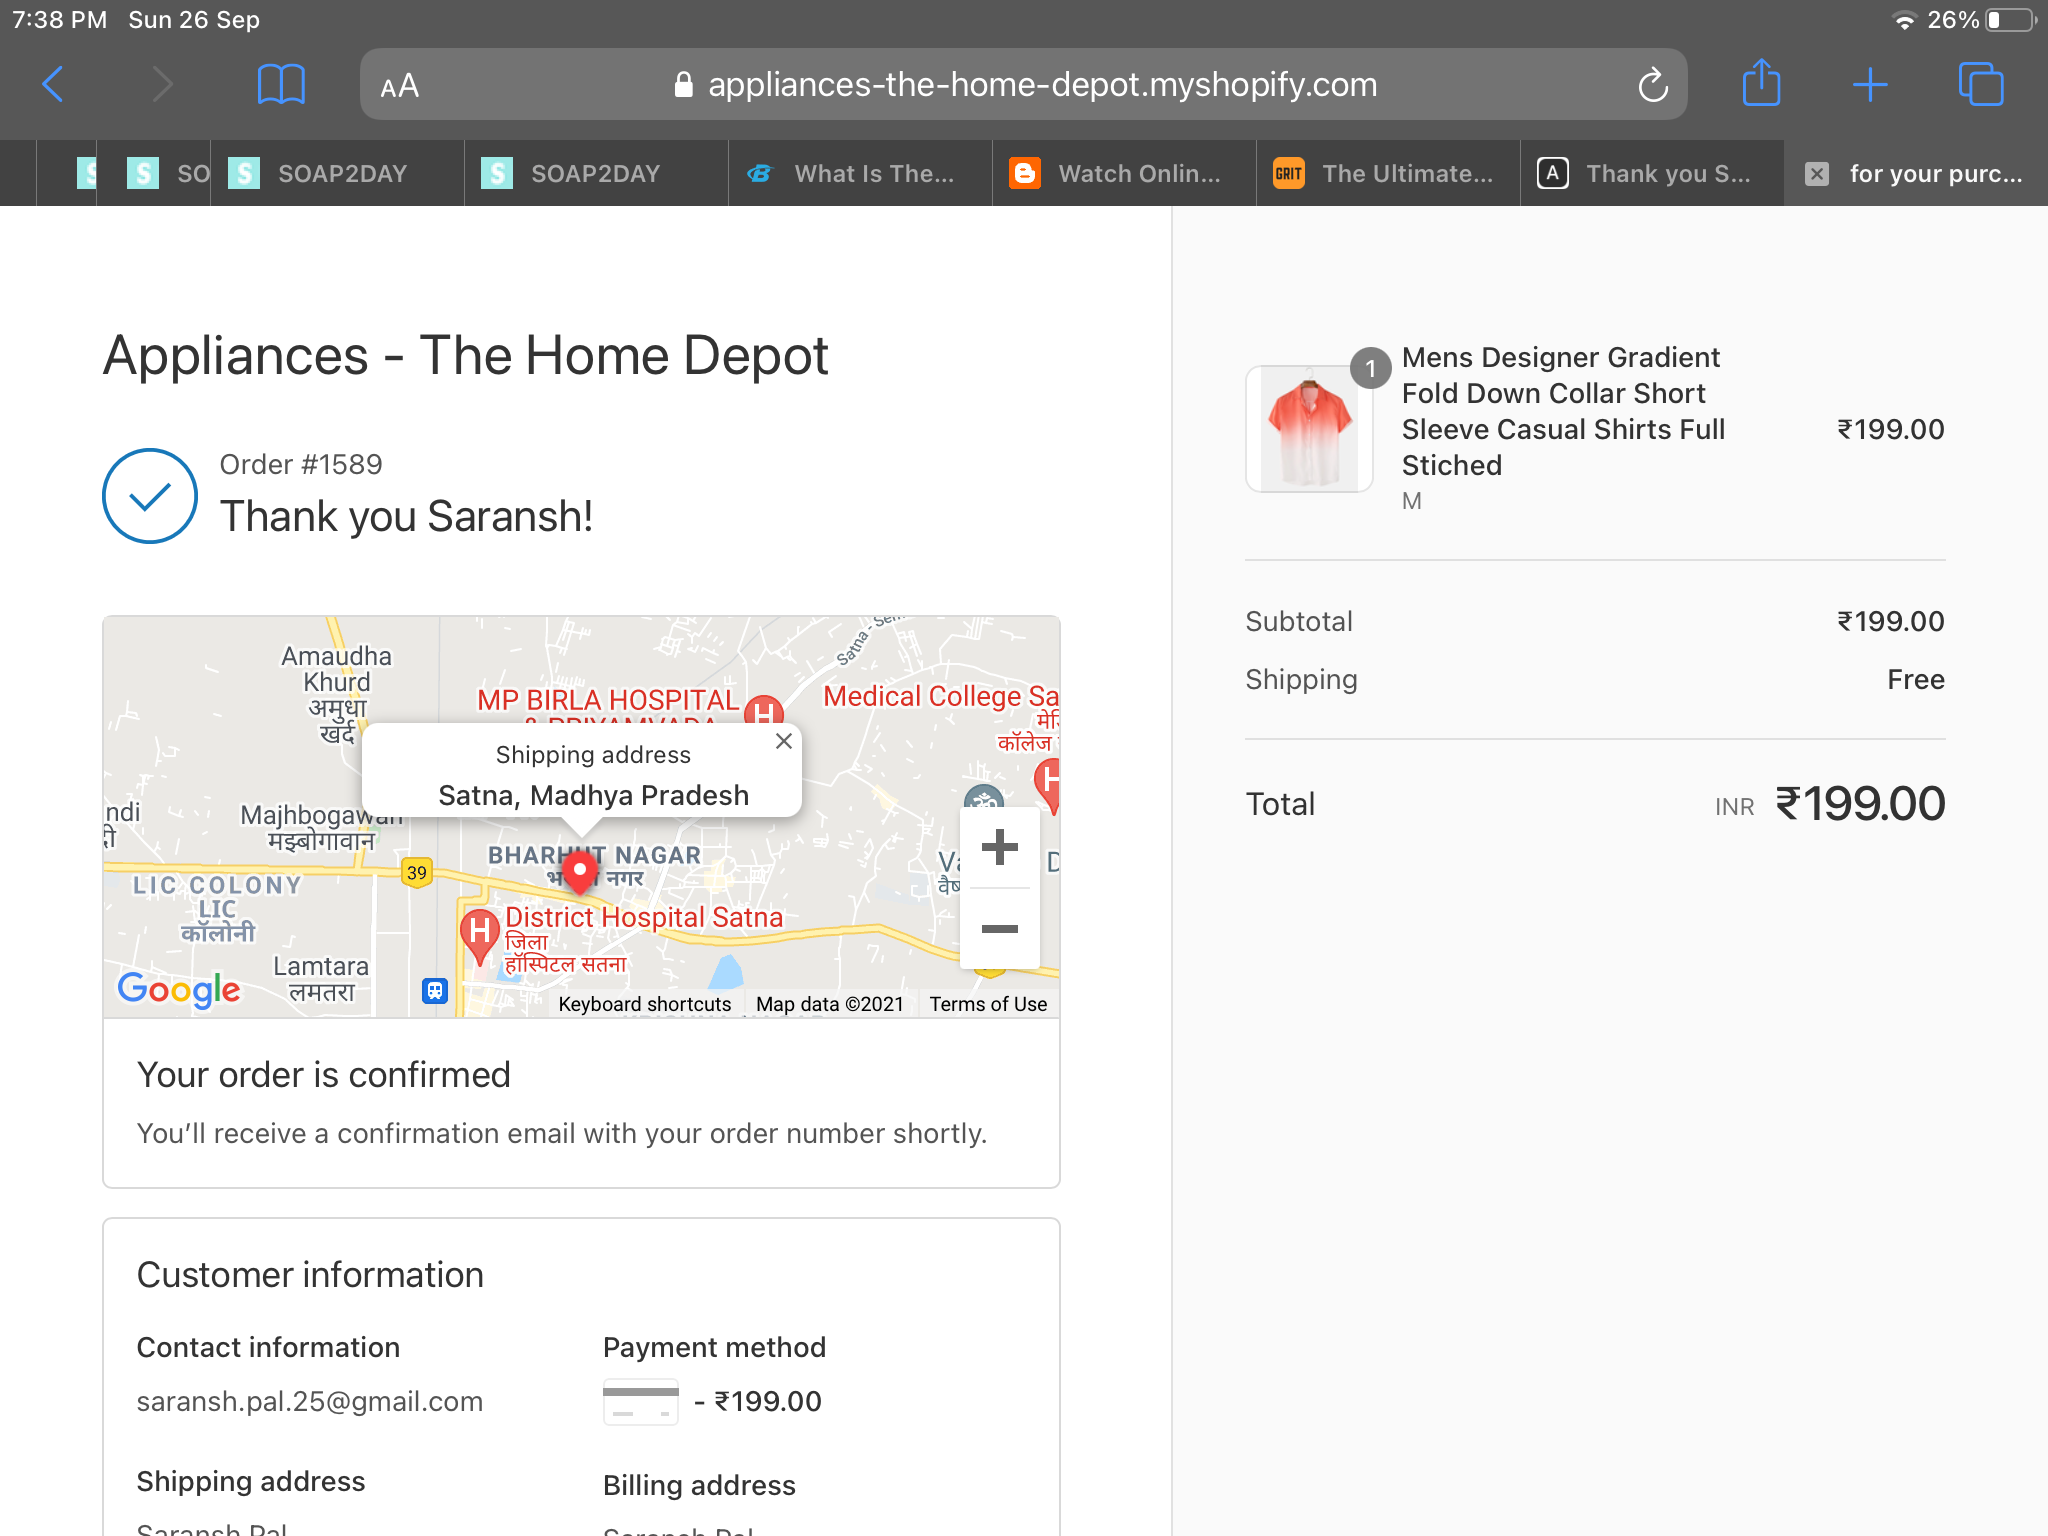Open the bookmarks book icon

coord(281,84)
